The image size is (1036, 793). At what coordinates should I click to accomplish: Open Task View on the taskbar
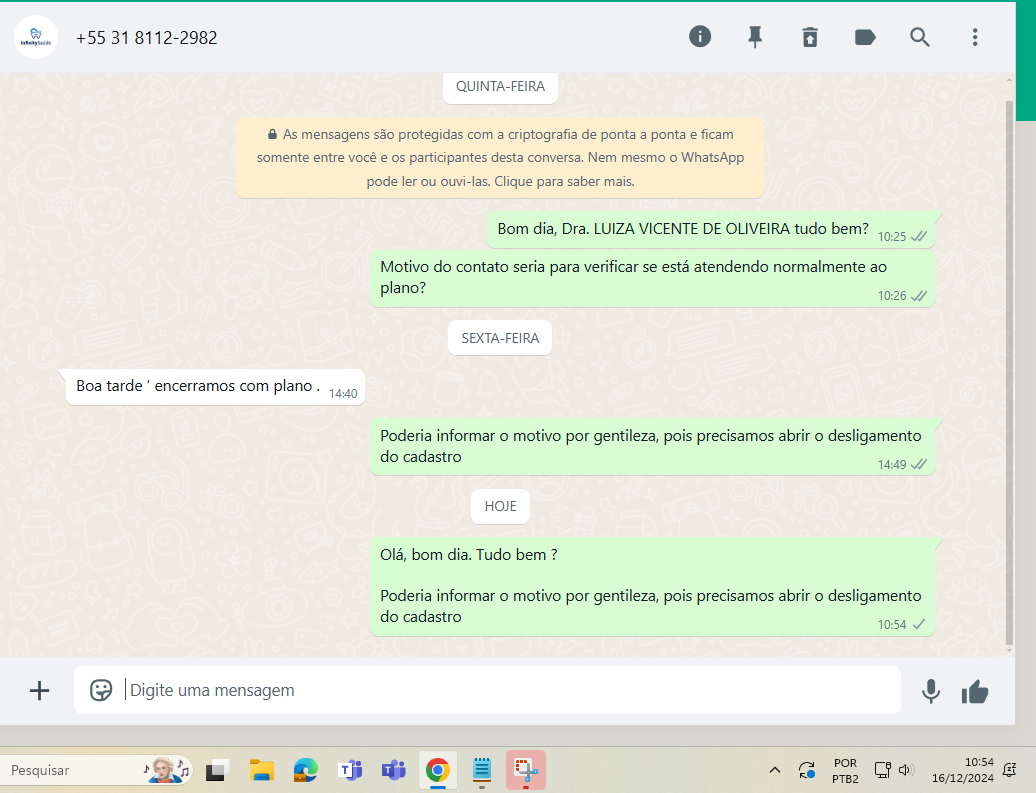coord(217,770)
